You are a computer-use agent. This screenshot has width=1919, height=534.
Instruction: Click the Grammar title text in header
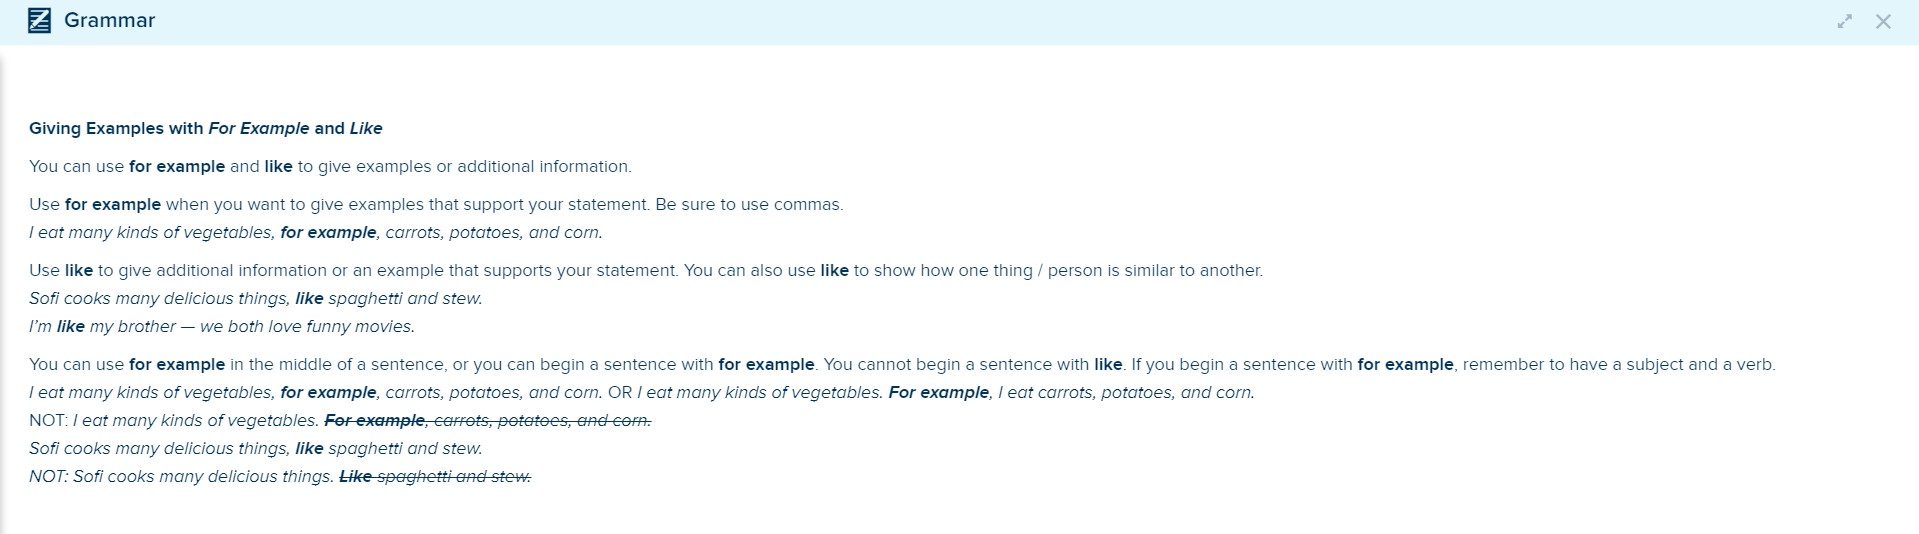[x=109, y=21]
